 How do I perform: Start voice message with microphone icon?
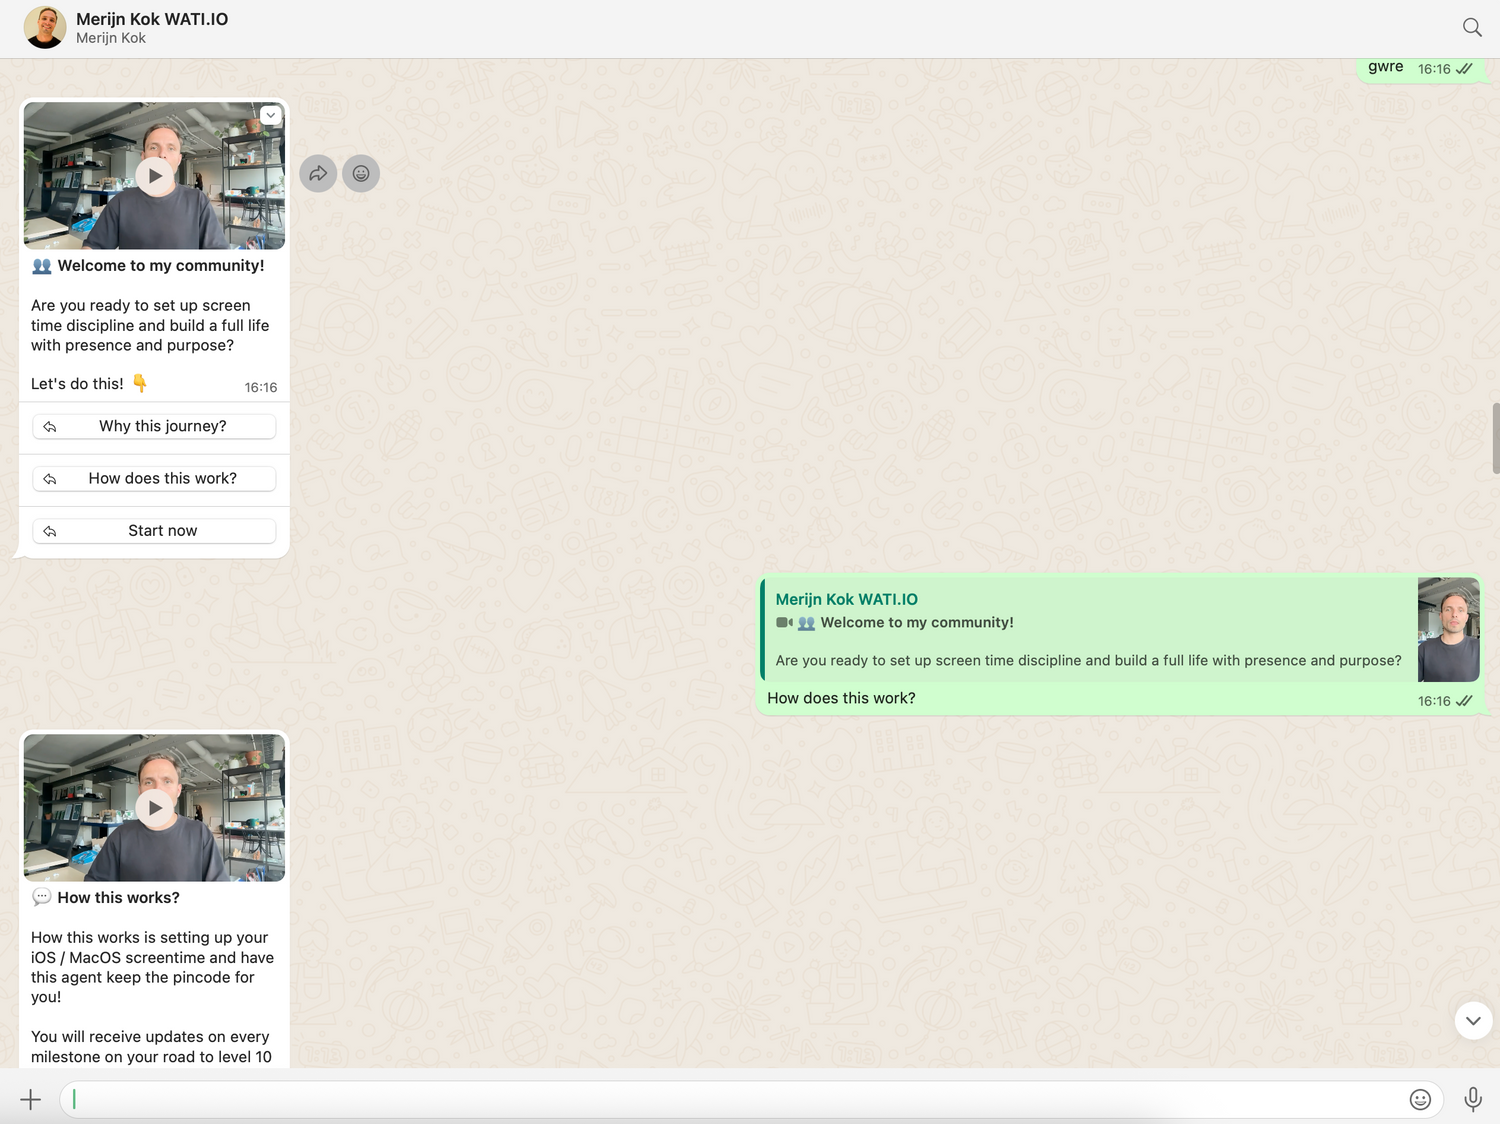(x=1473, y=1100)
